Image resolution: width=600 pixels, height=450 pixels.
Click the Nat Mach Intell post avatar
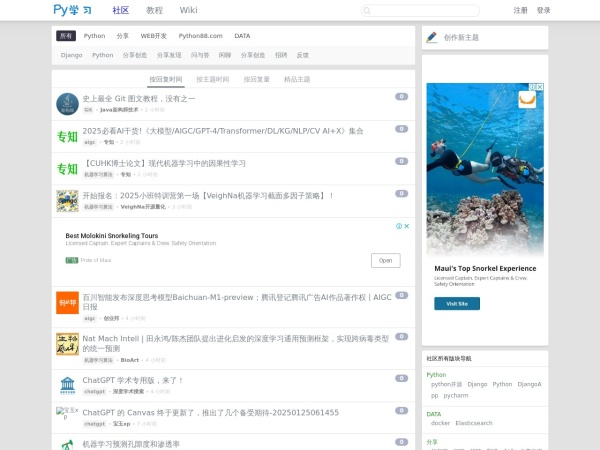coord(67,344)
